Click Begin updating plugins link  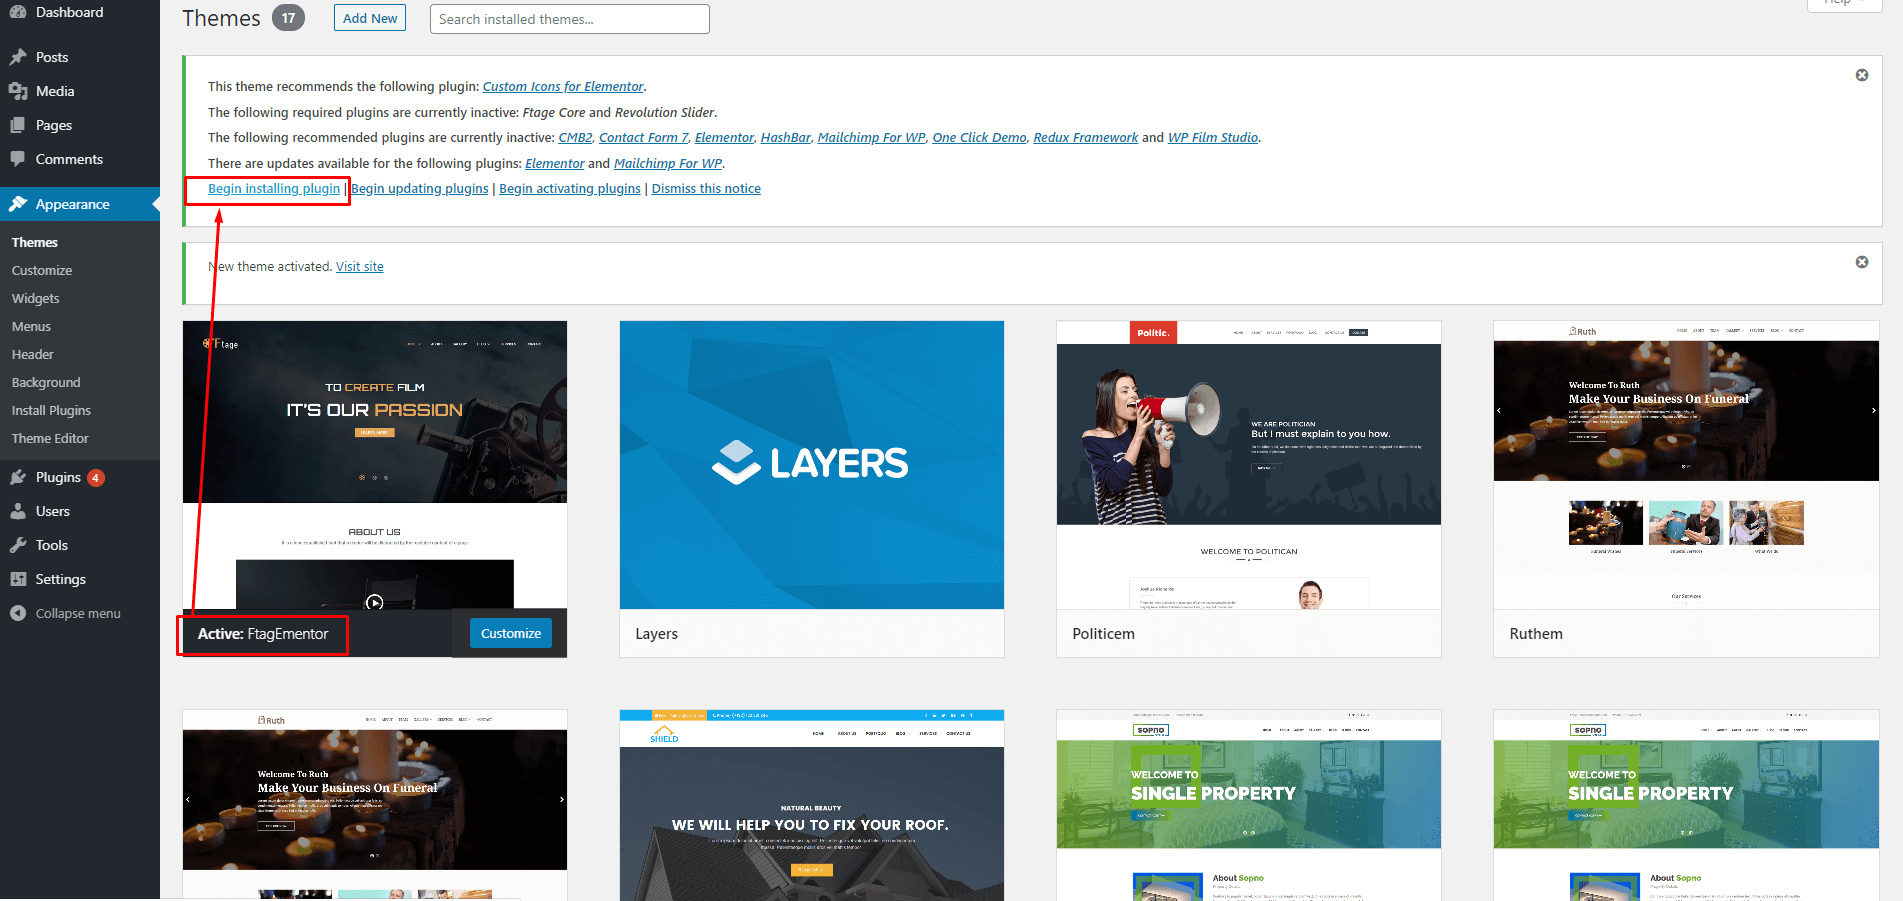tap(420, 189)
